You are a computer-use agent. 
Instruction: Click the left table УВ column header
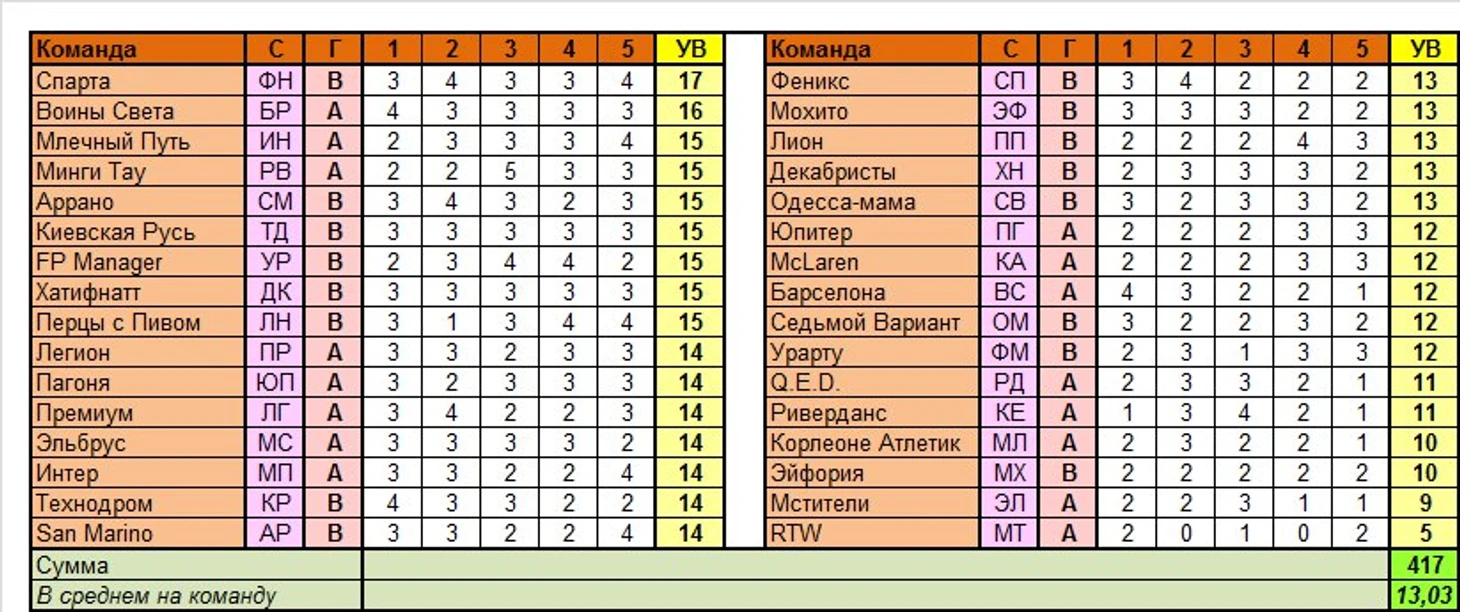point(690,49)
